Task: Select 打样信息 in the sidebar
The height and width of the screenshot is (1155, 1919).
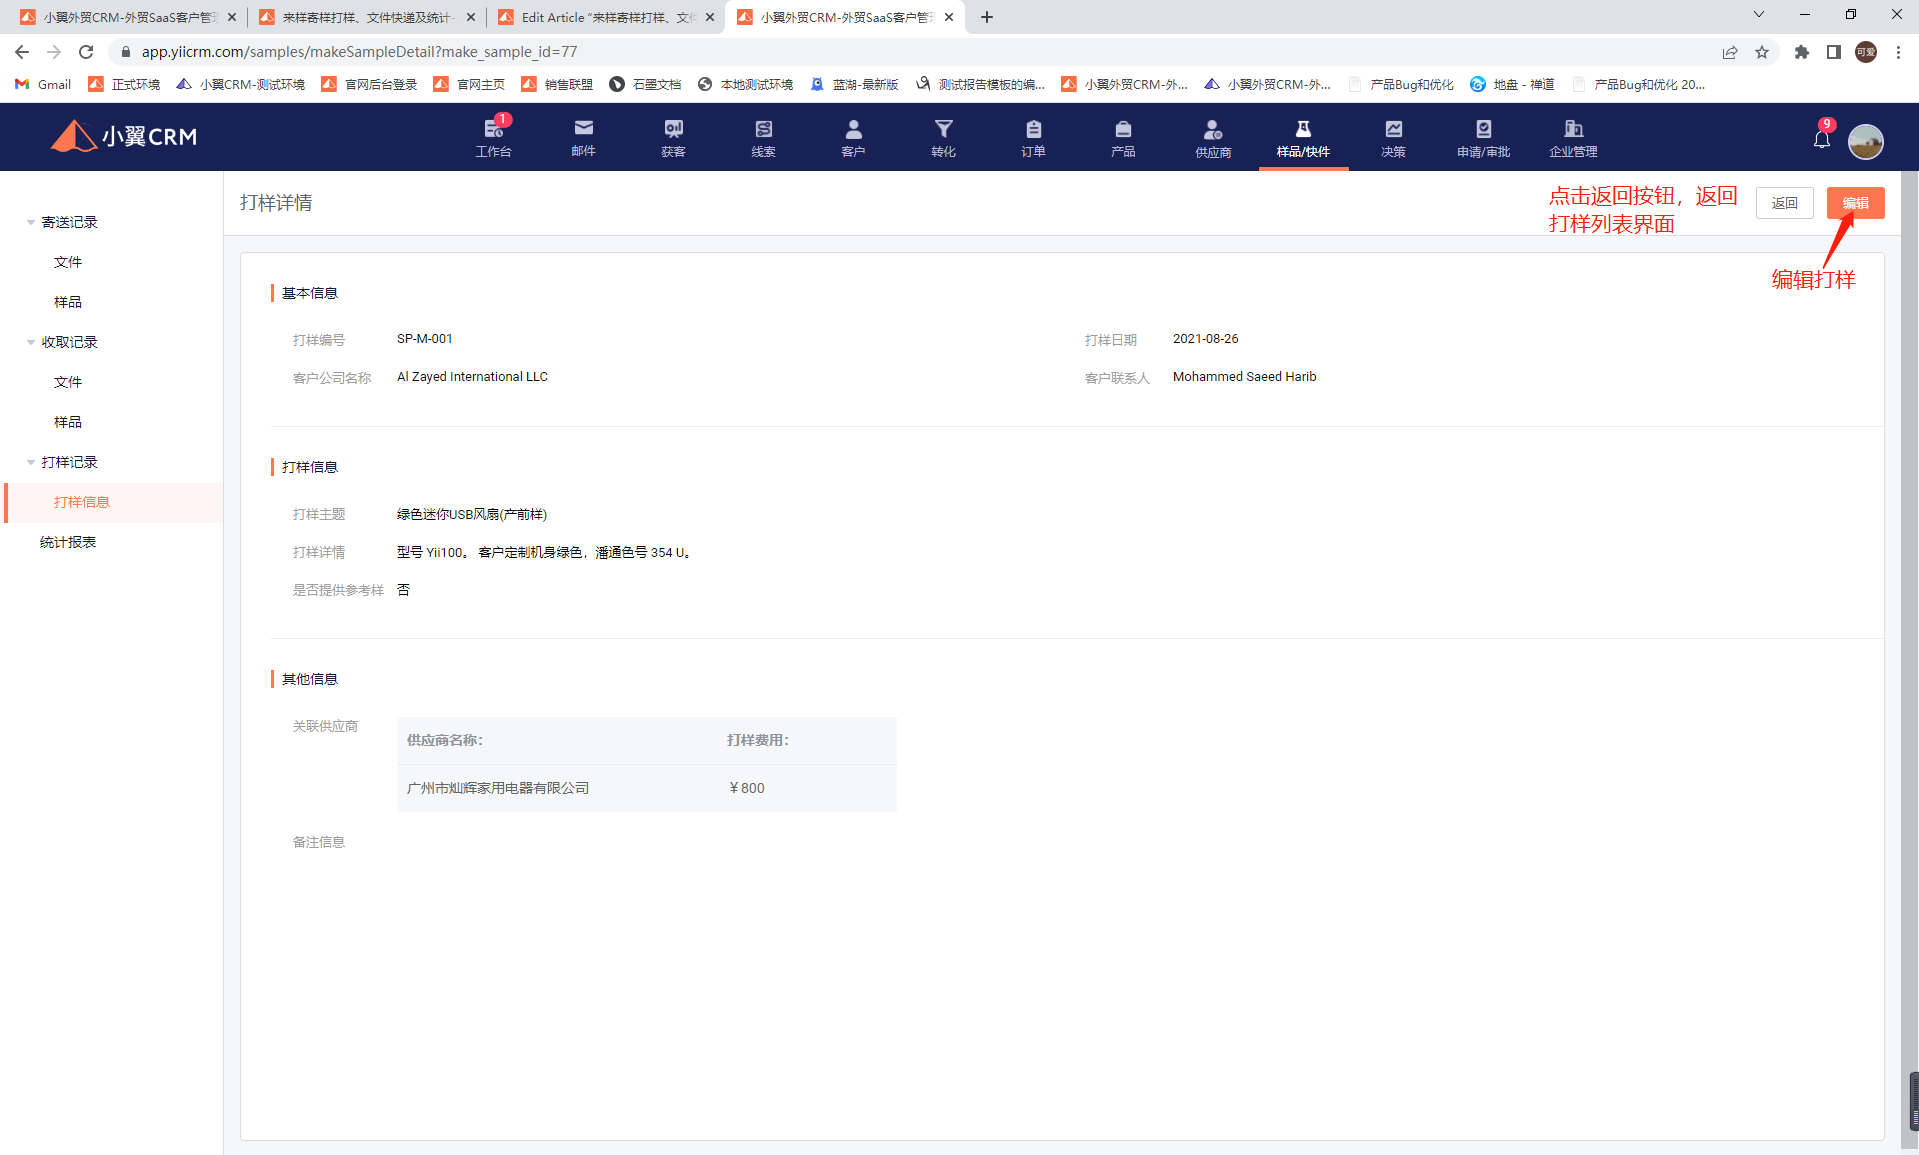Action: [82, 502]
